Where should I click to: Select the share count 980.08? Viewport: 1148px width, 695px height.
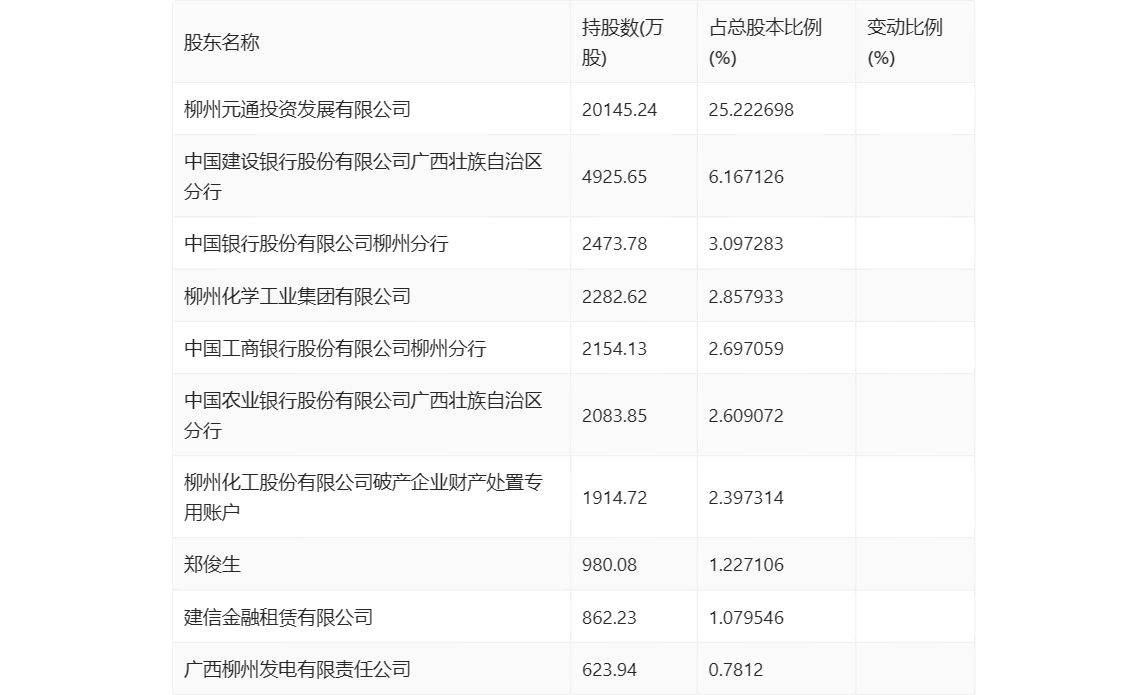coord(609,565)
